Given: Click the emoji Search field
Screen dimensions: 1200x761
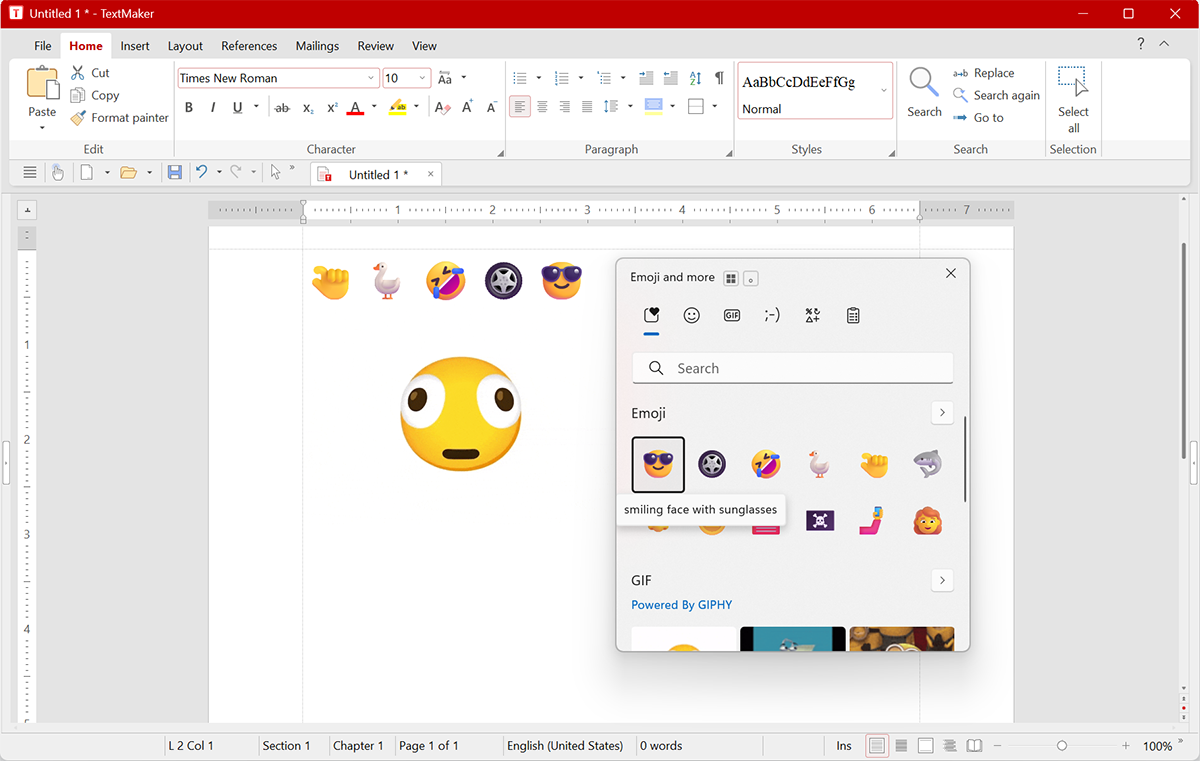Looking at the screenshot, I should point(793,368).
